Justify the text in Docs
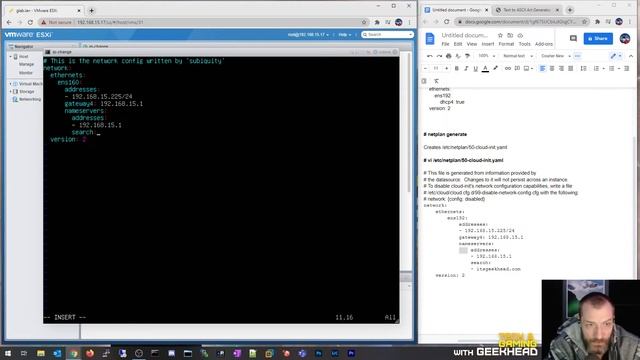The image size is (640, 360). click(571, 69)
